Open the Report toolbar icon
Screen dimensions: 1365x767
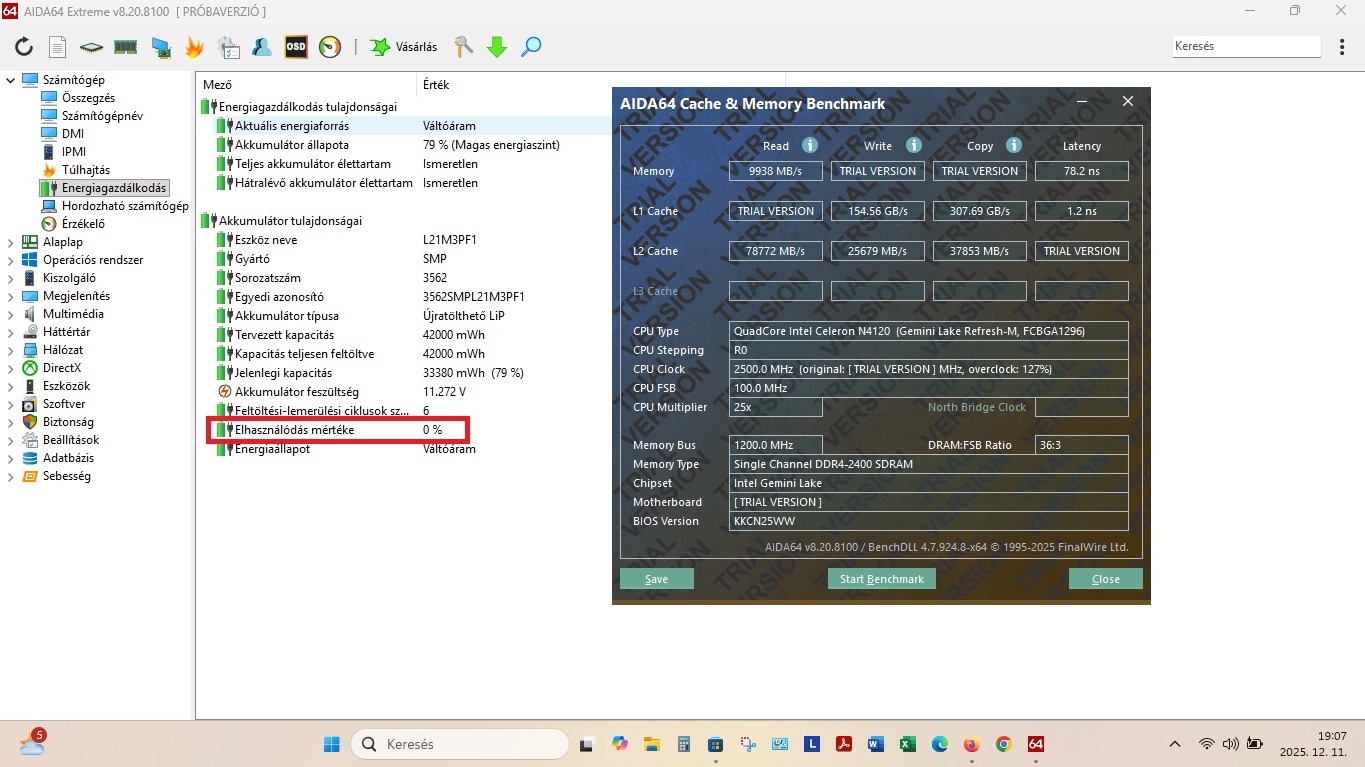(58, 47)
